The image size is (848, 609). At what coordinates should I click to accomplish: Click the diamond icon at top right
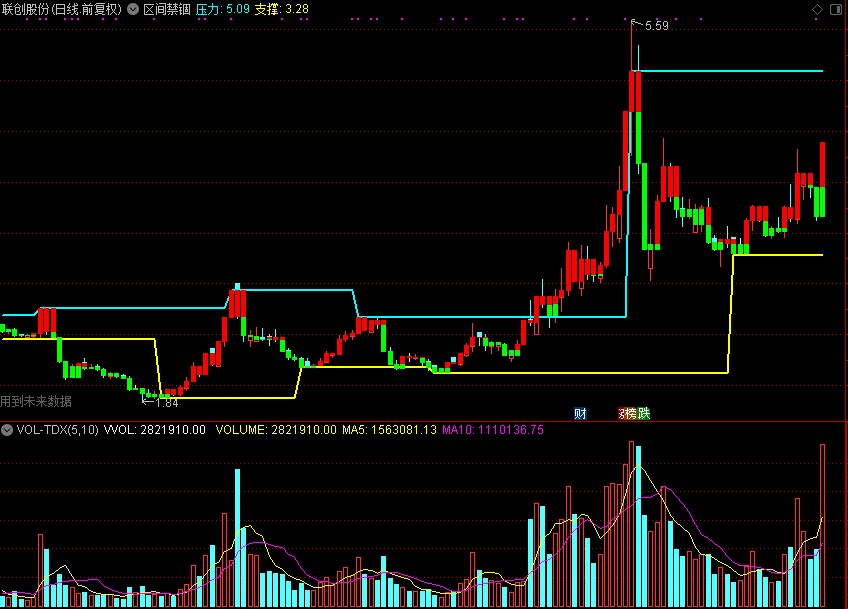click(817, 9)
